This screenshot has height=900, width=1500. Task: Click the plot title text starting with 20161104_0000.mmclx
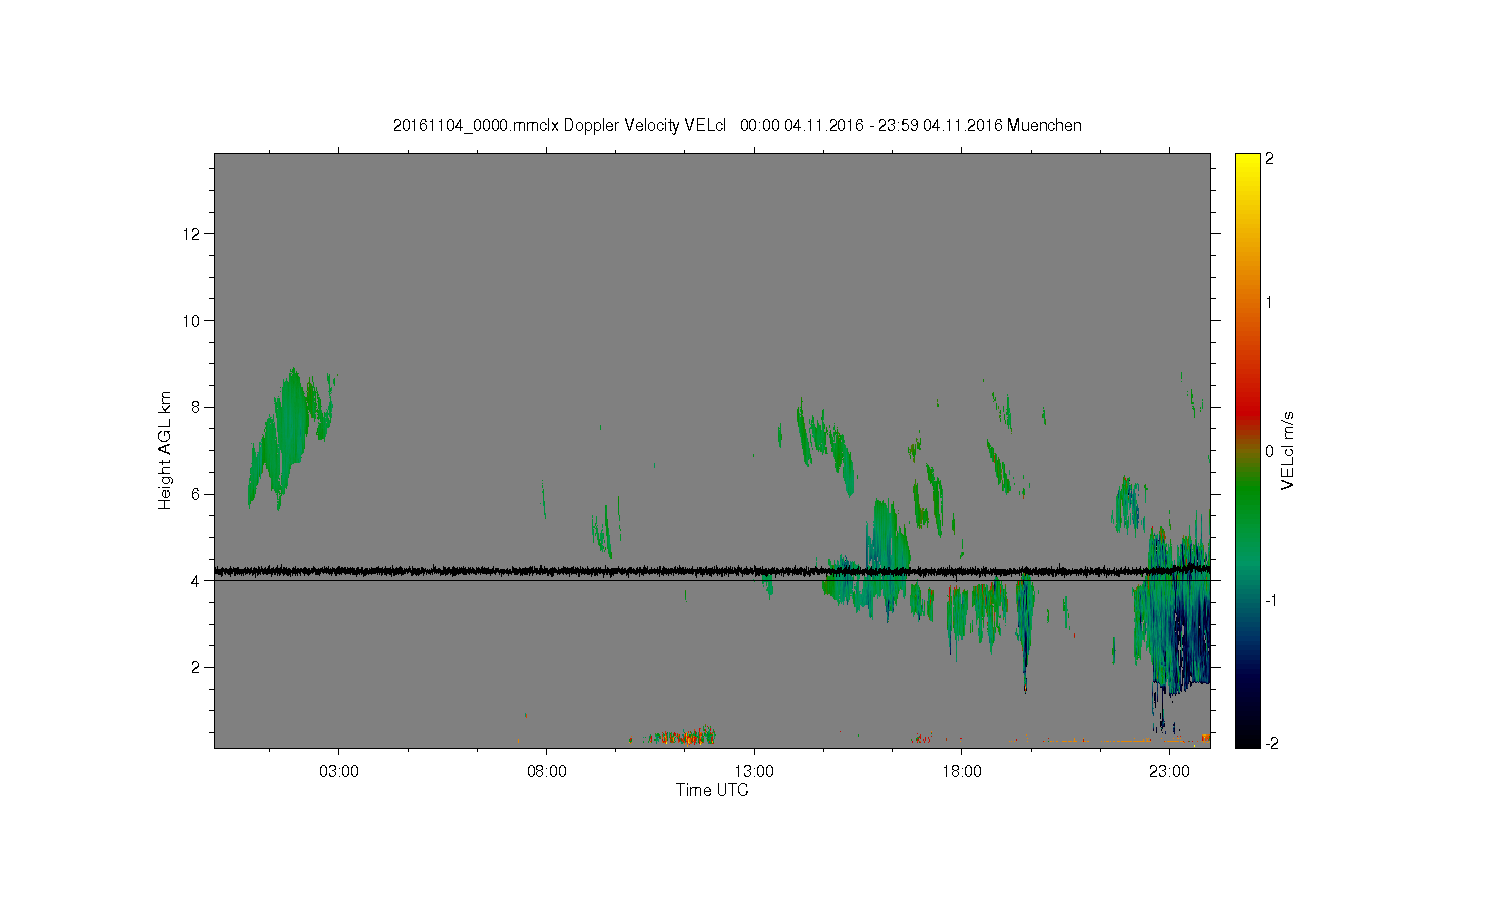tap(737, 125)
